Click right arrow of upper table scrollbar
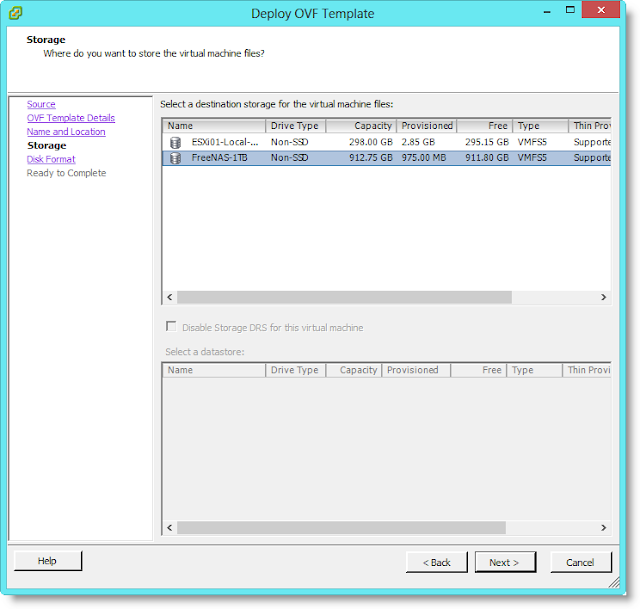 point(603,297)
